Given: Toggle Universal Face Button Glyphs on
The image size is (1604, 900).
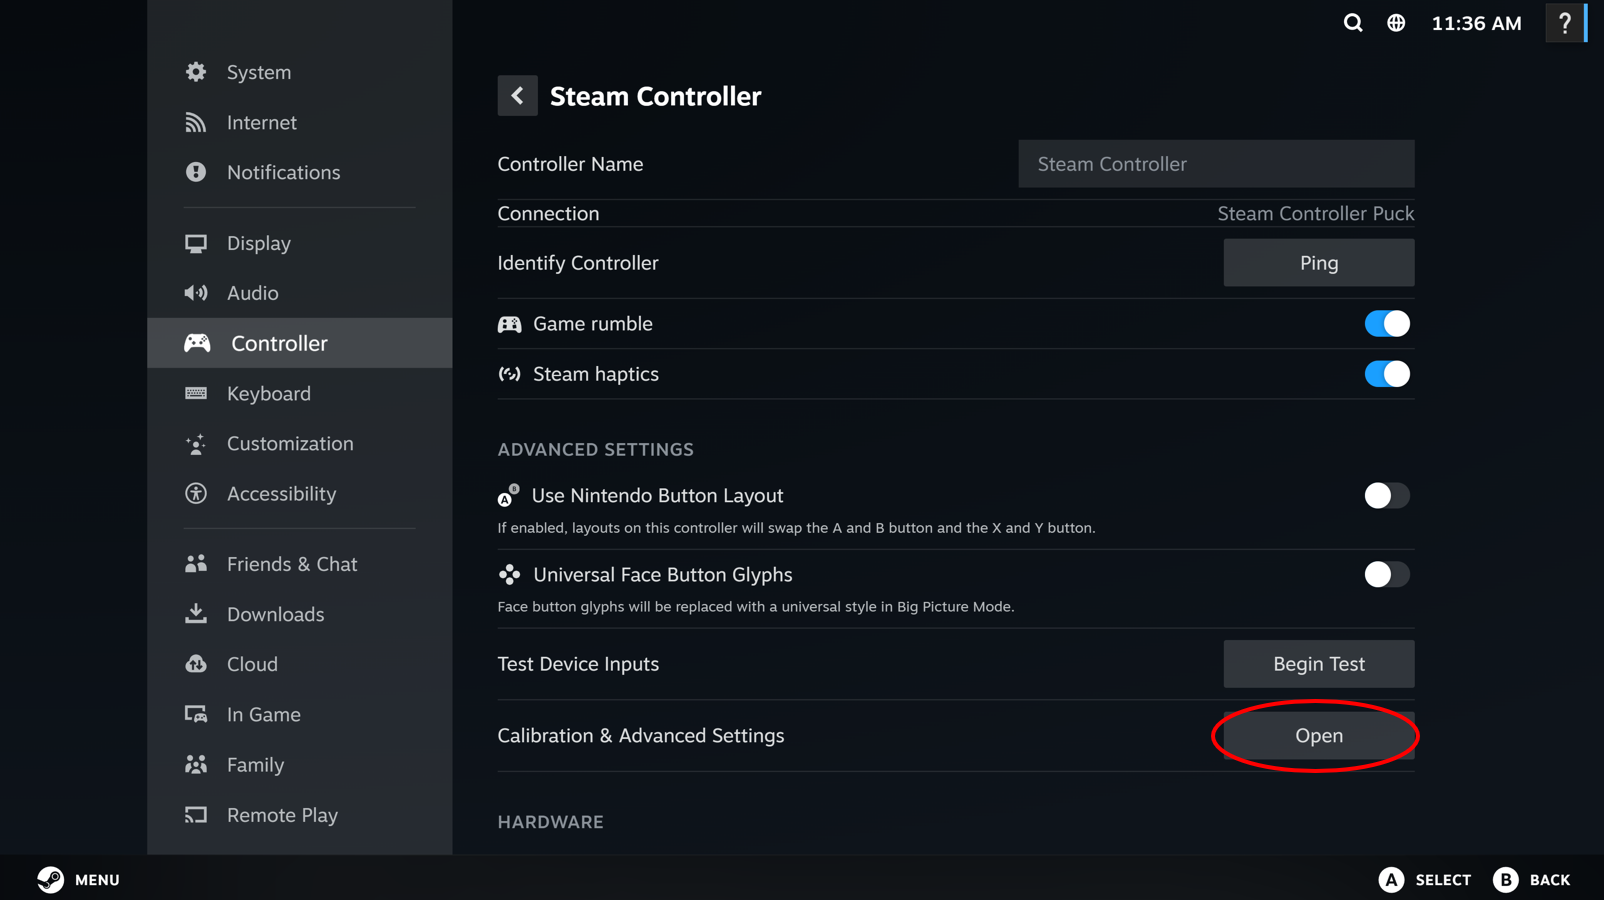Looking at the screenshot, I should click(1387, 575).
